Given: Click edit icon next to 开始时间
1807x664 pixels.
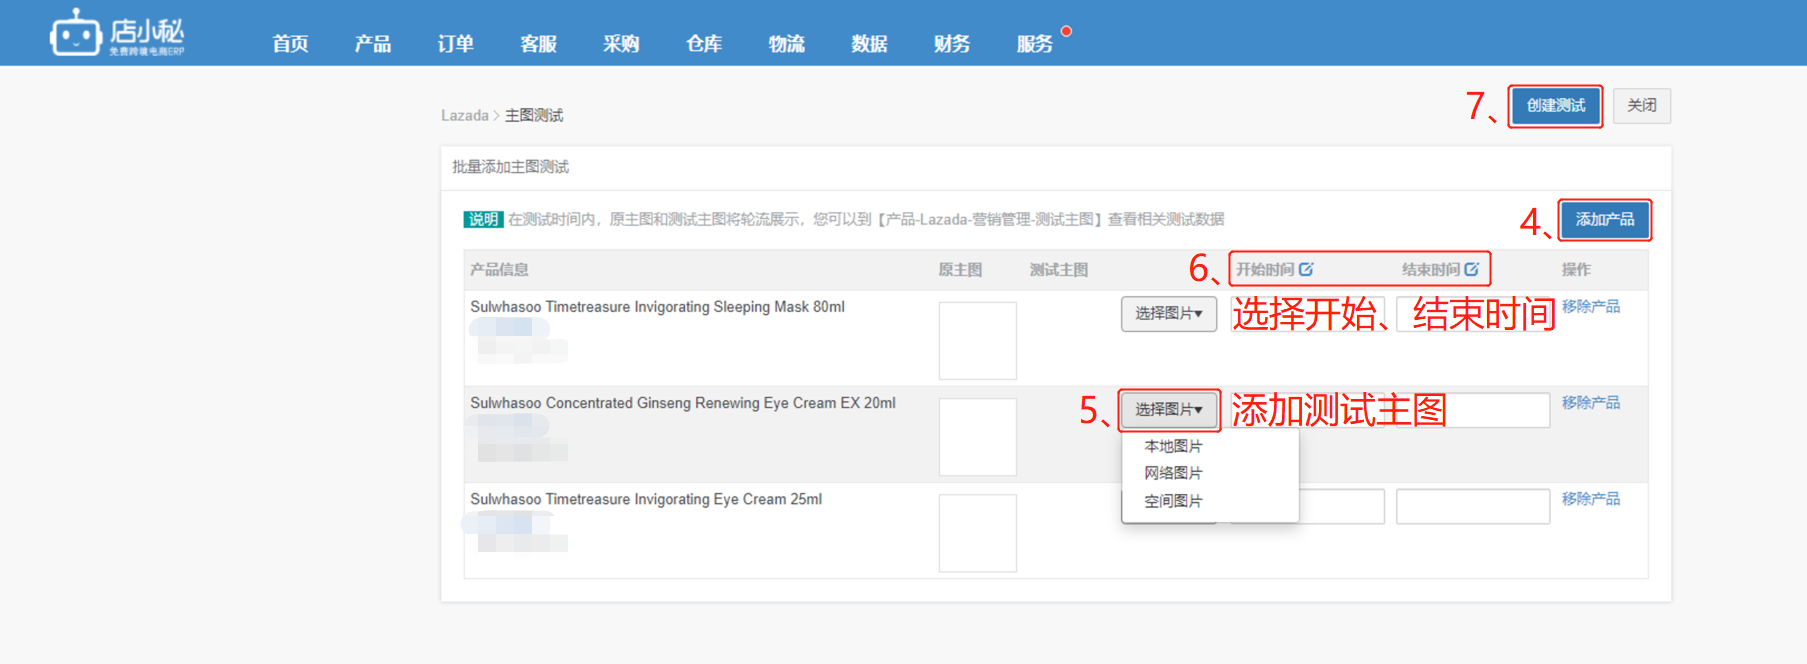Looking at the screenshot, I should tap(1306, 269).
